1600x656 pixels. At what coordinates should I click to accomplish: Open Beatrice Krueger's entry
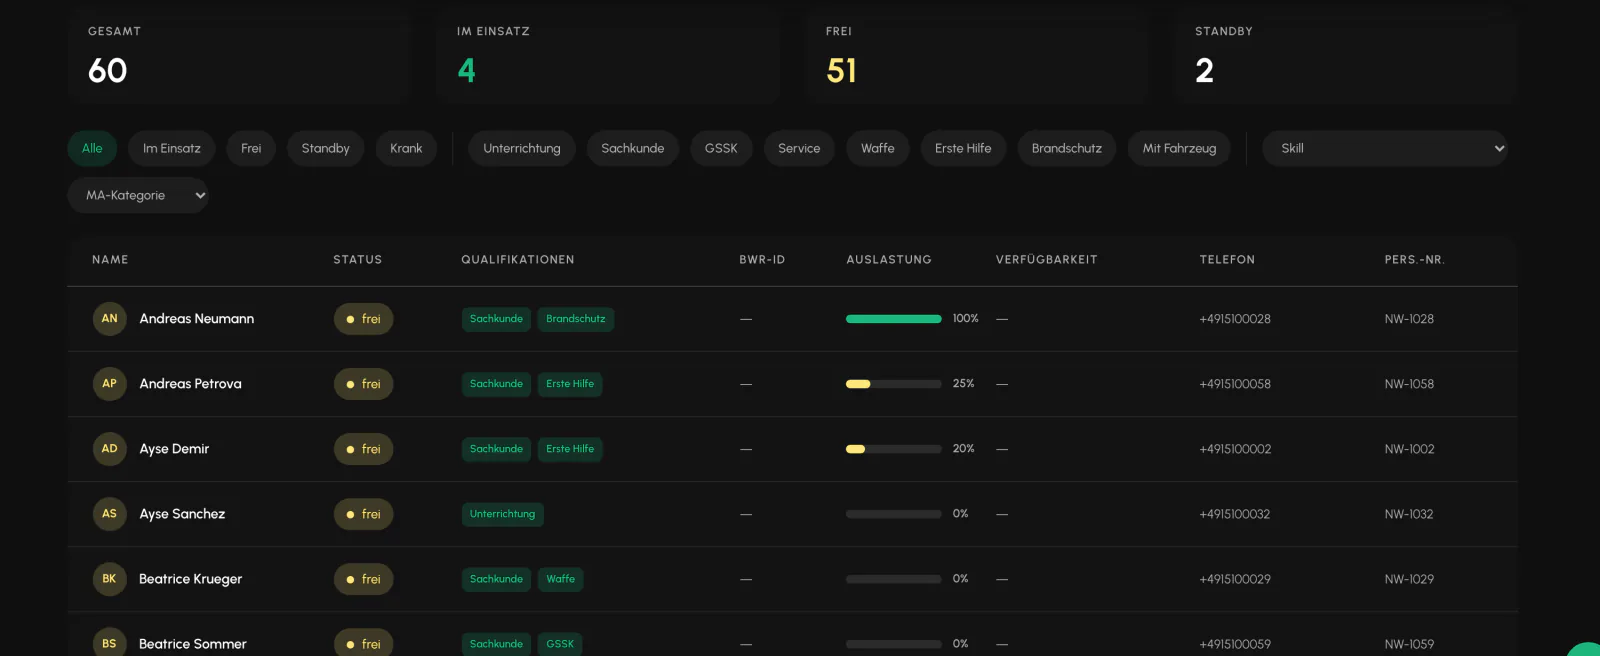[x=191, y=579]
